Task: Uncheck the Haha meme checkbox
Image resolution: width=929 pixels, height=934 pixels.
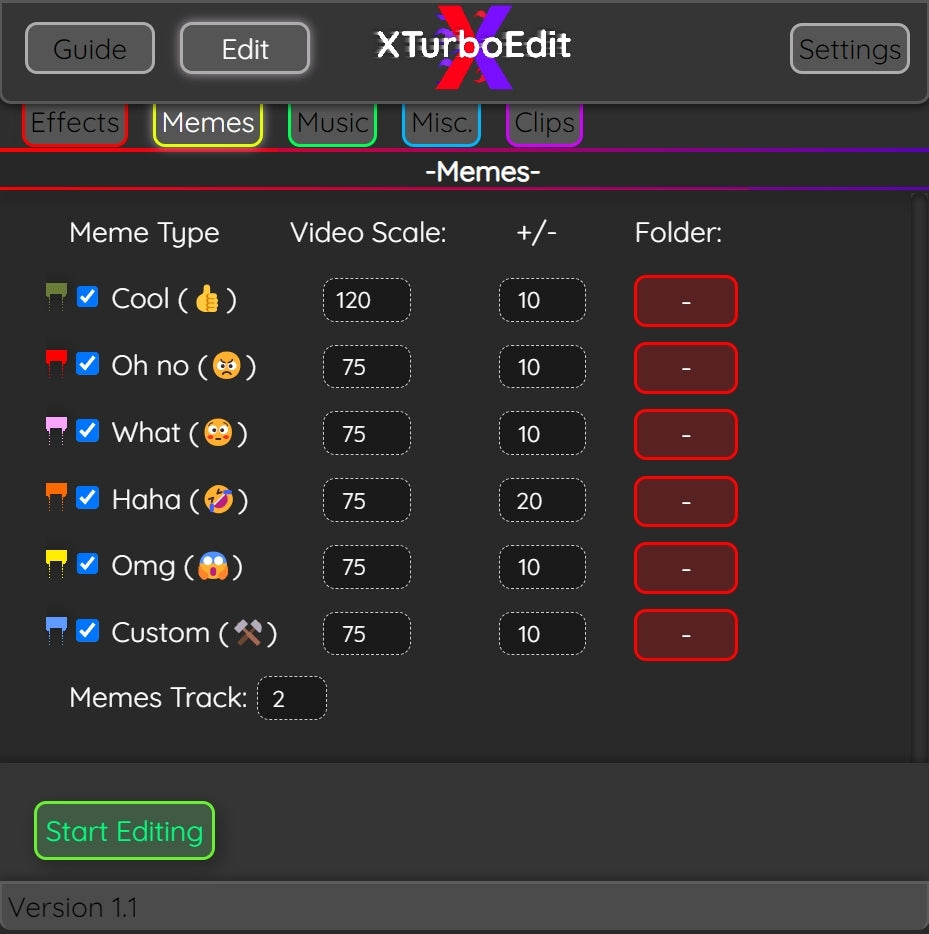Action: [88, 497]
